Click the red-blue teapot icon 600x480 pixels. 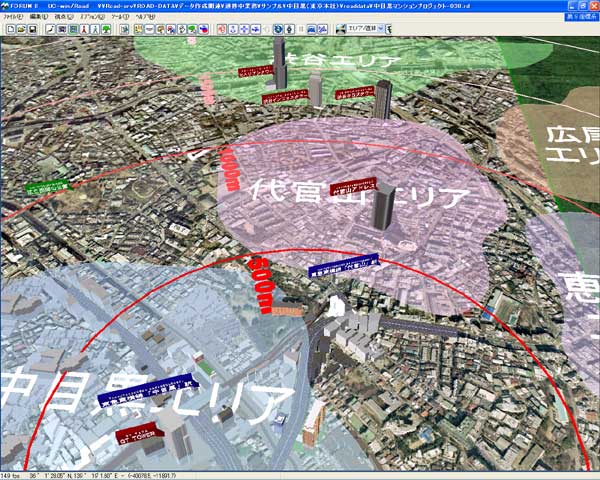click(204, 29)
